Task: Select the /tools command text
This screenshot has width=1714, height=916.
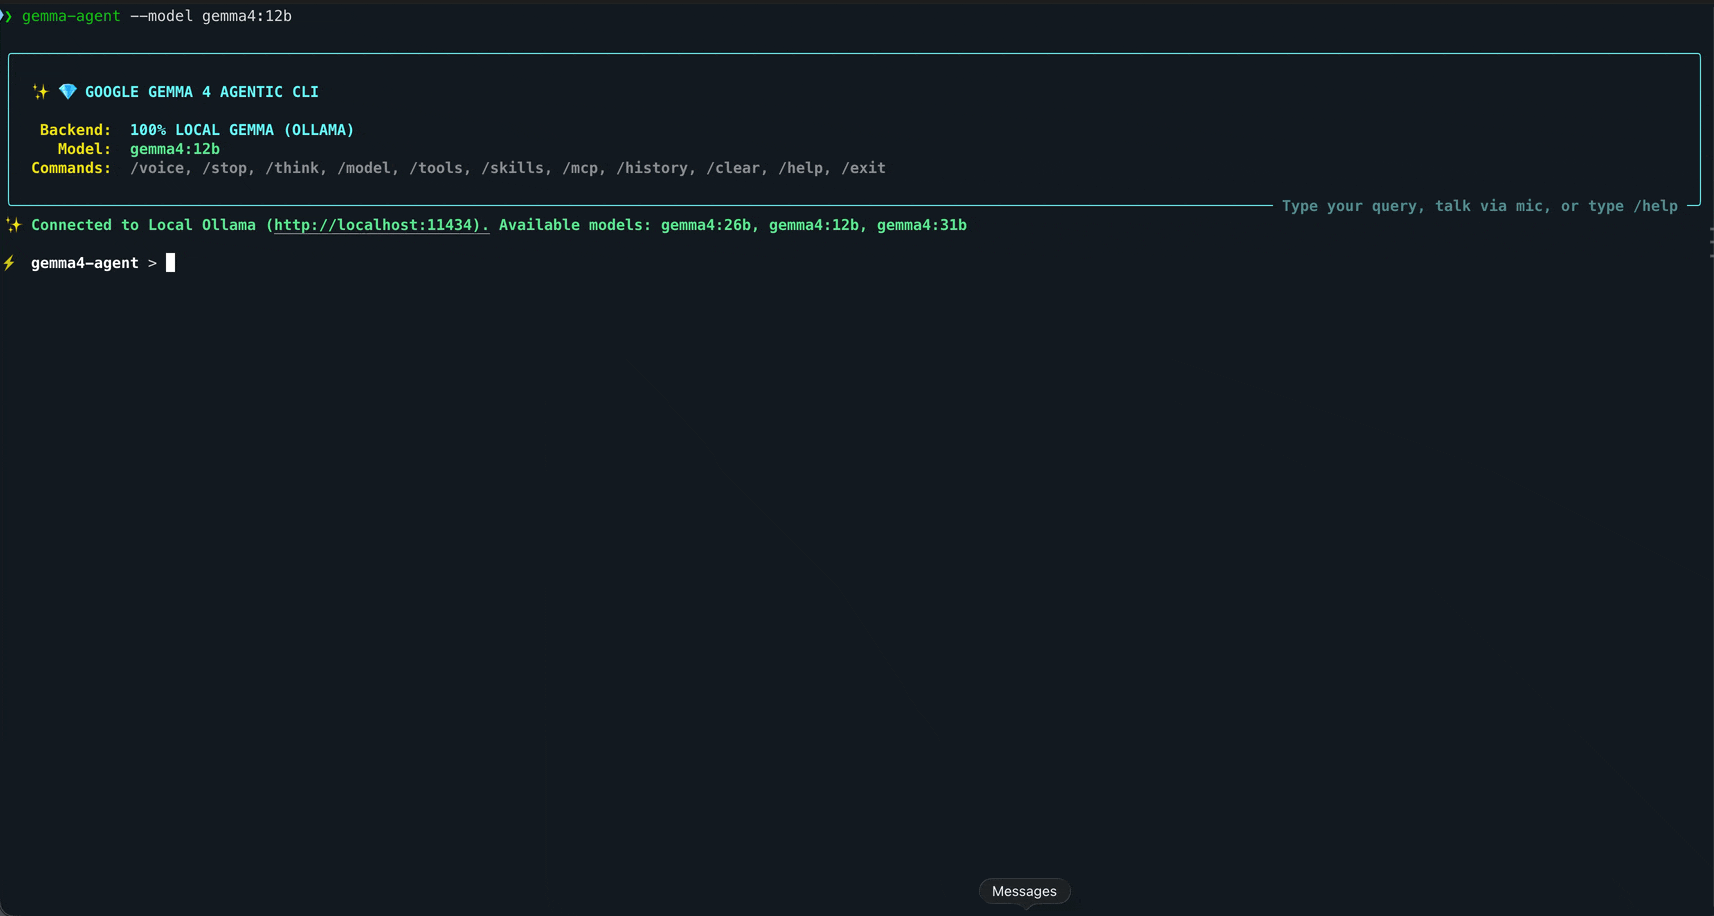Action: coord(436,168)
